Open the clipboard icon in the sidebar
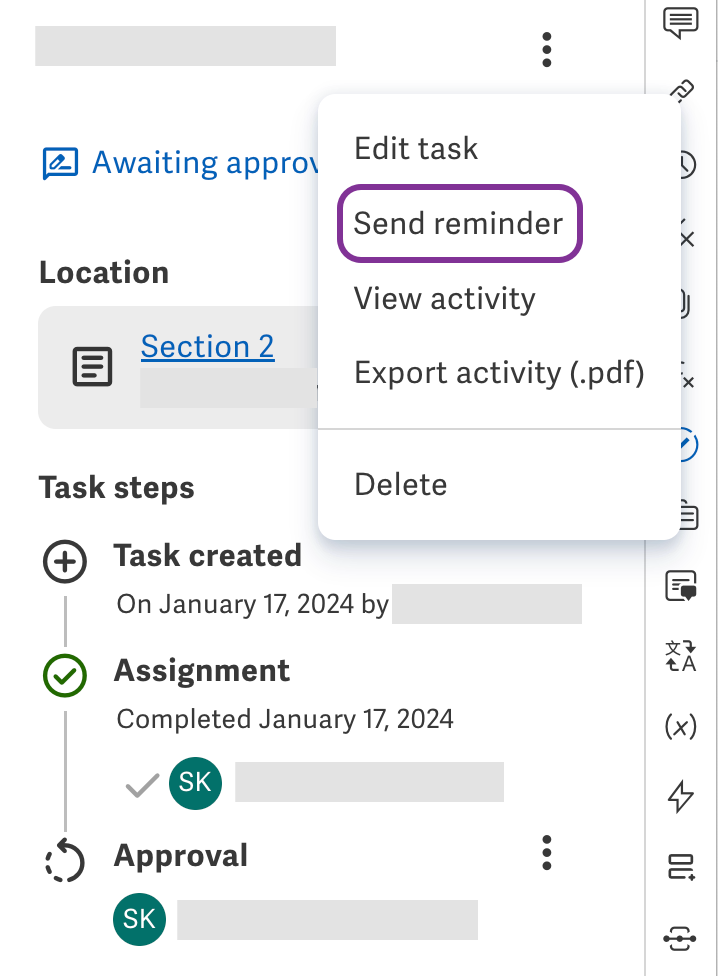This screenshot has height=976, width=718. 689,514
